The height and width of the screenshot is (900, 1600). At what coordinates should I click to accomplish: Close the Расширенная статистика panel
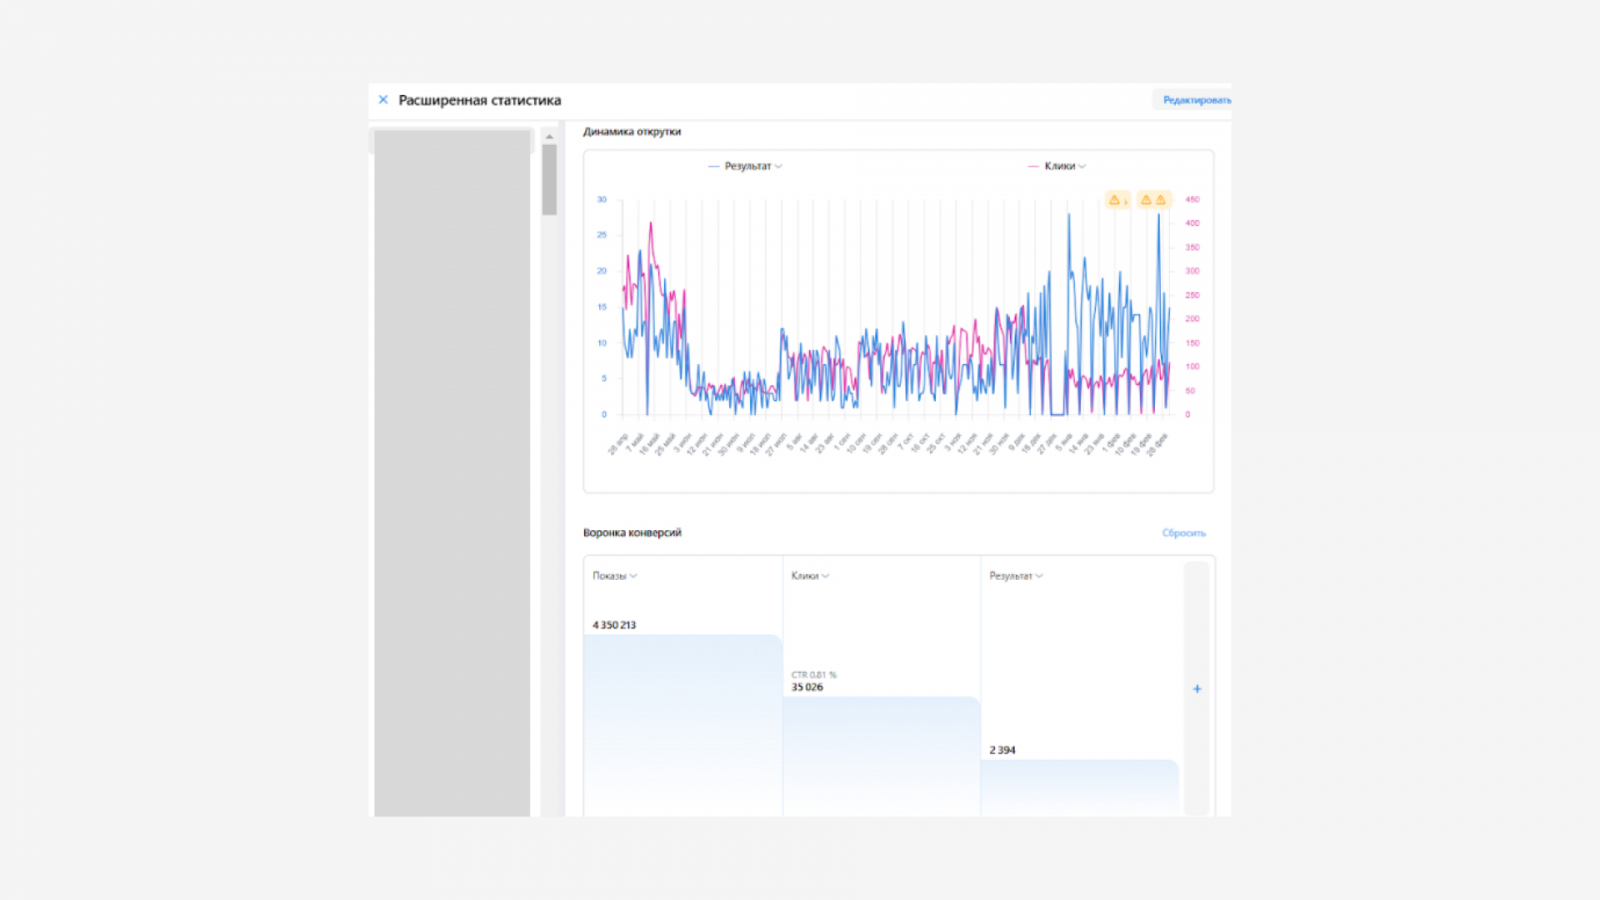(383, 100)
